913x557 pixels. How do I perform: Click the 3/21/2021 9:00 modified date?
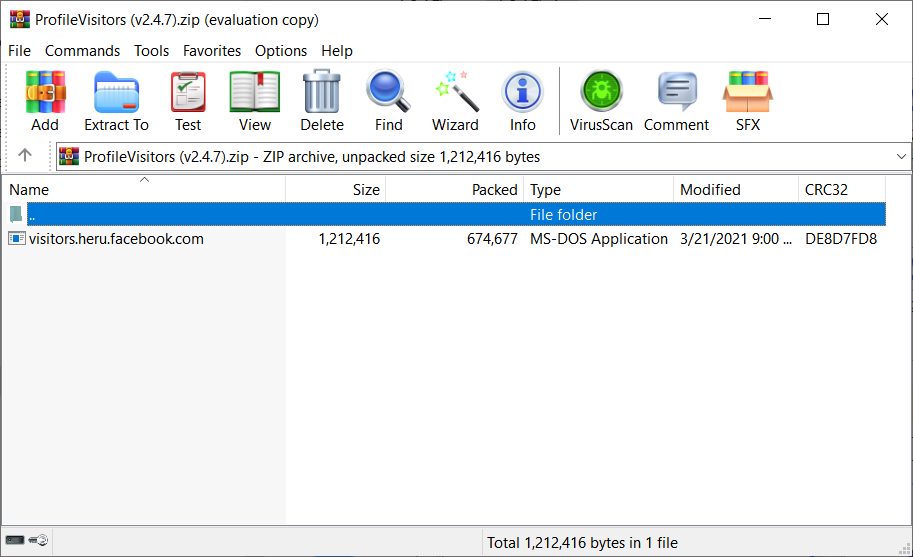click(x=735, y=239)
